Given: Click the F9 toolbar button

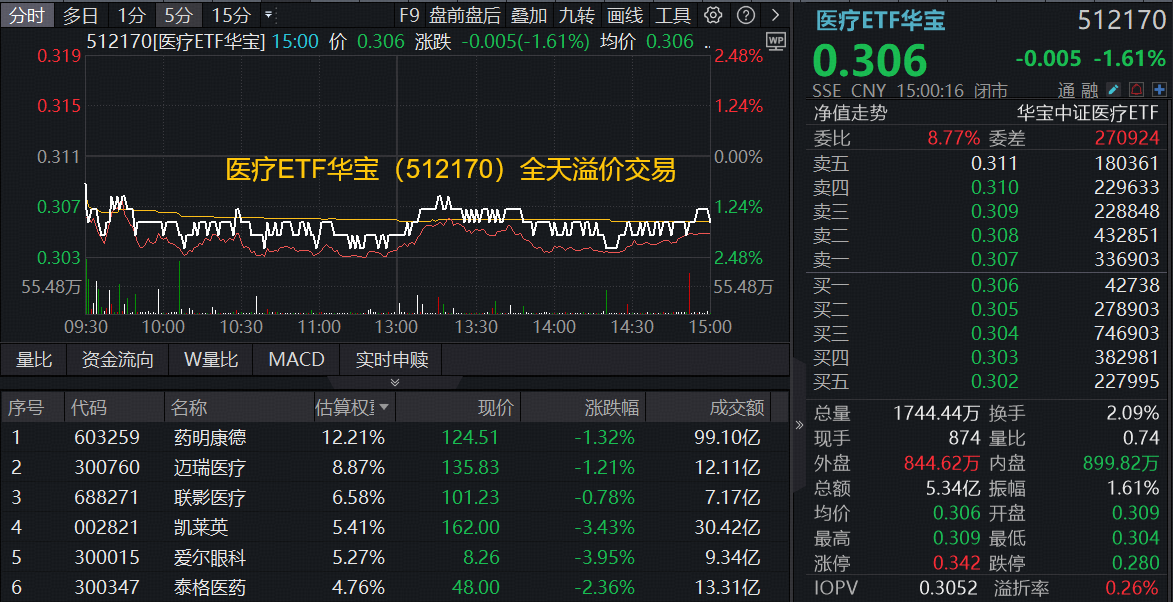Looking at the screenshot, I should [x=410, y=15].
